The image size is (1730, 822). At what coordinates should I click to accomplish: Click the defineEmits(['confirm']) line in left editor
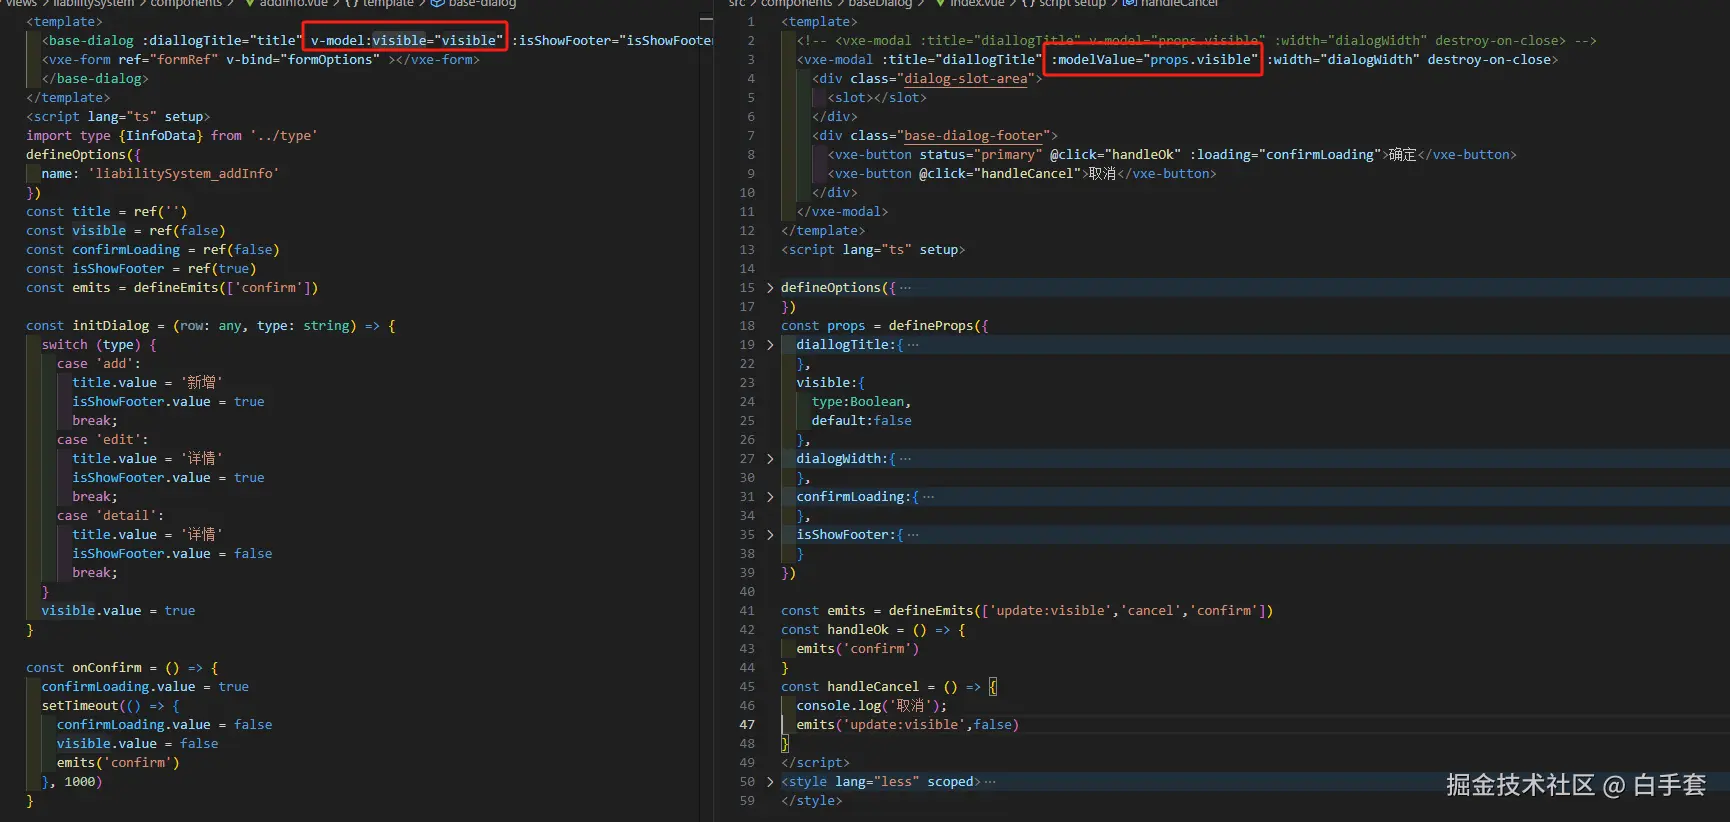[172, 288]
